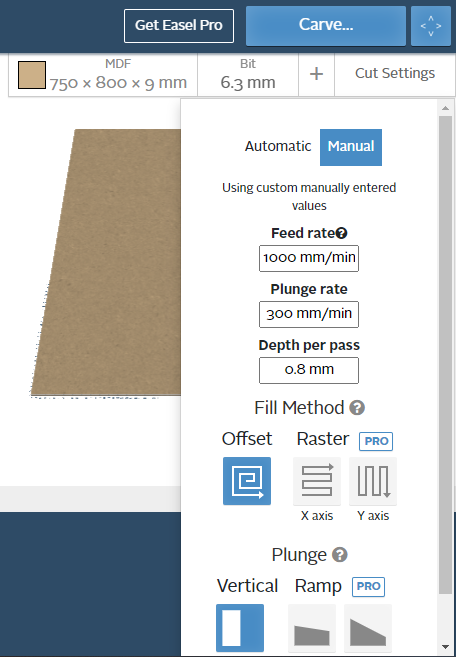This screenshot has width=456, height=657.
Task: Open the Bit 6.3 mm selector
Action: coord(248,75)
